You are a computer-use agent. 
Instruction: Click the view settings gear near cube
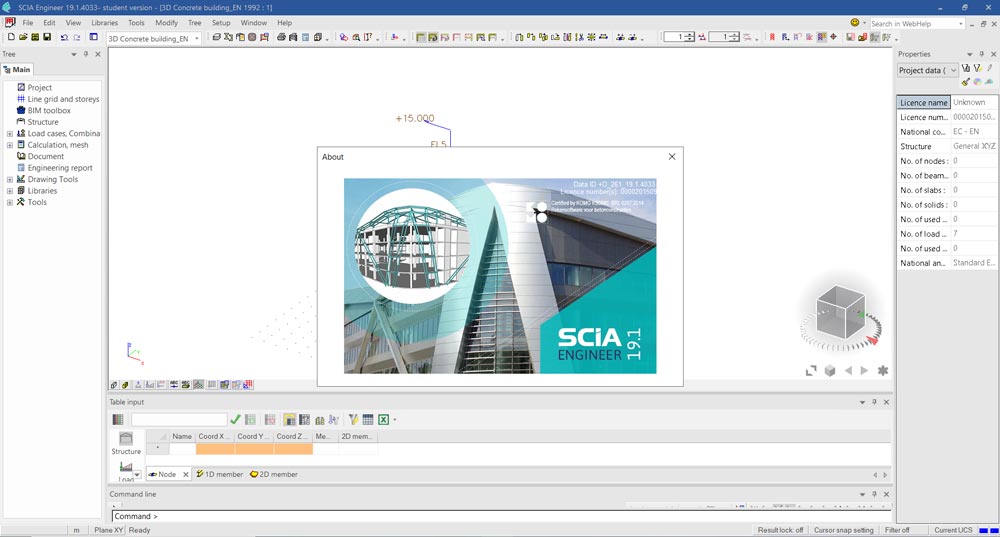tap(883, 371)
